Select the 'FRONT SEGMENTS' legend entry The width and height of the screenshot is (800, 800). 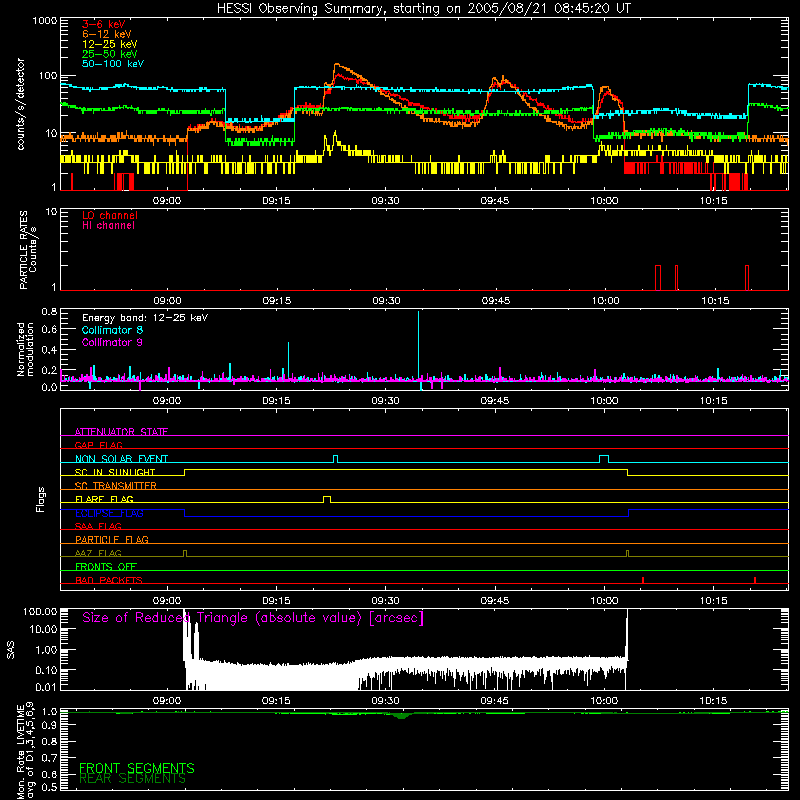137,768
